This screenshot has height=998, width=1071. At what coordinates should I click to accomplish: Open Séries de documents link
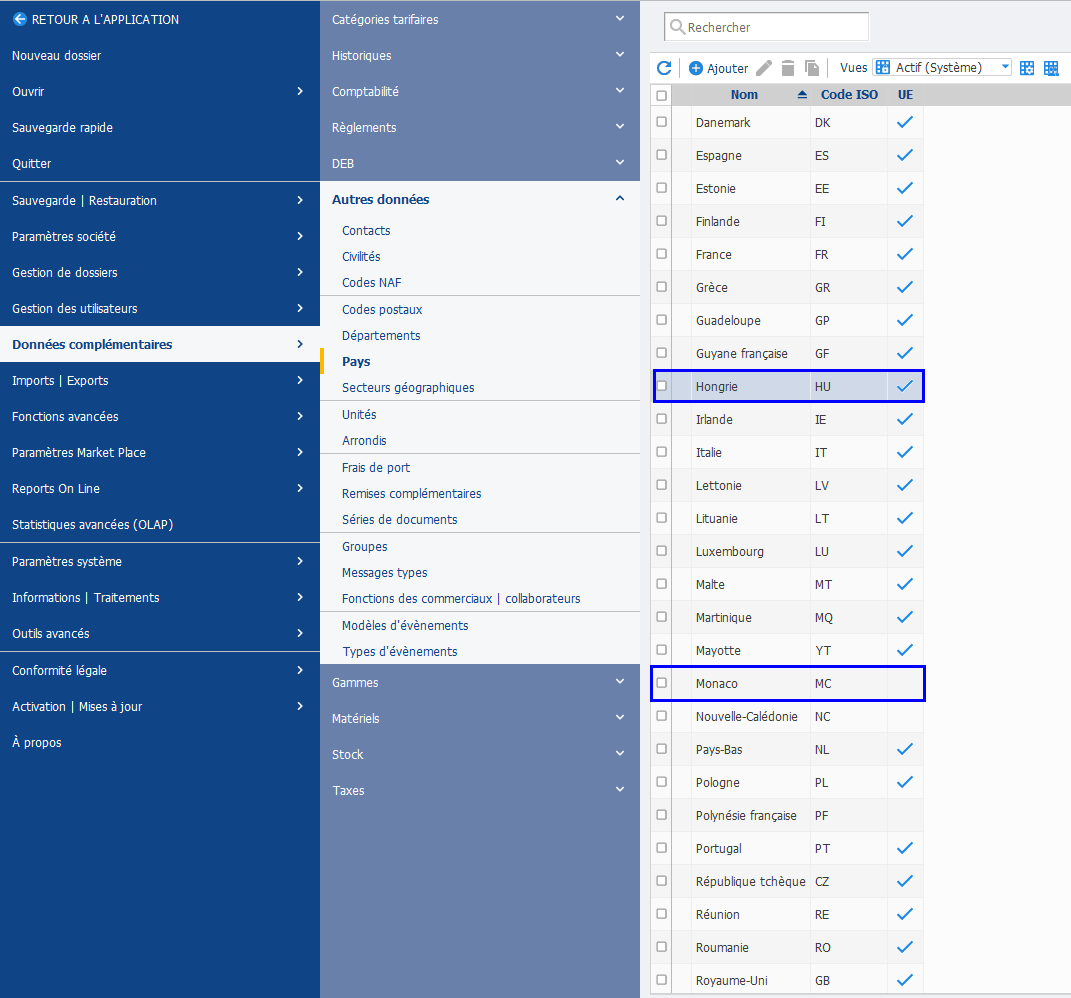400,519
